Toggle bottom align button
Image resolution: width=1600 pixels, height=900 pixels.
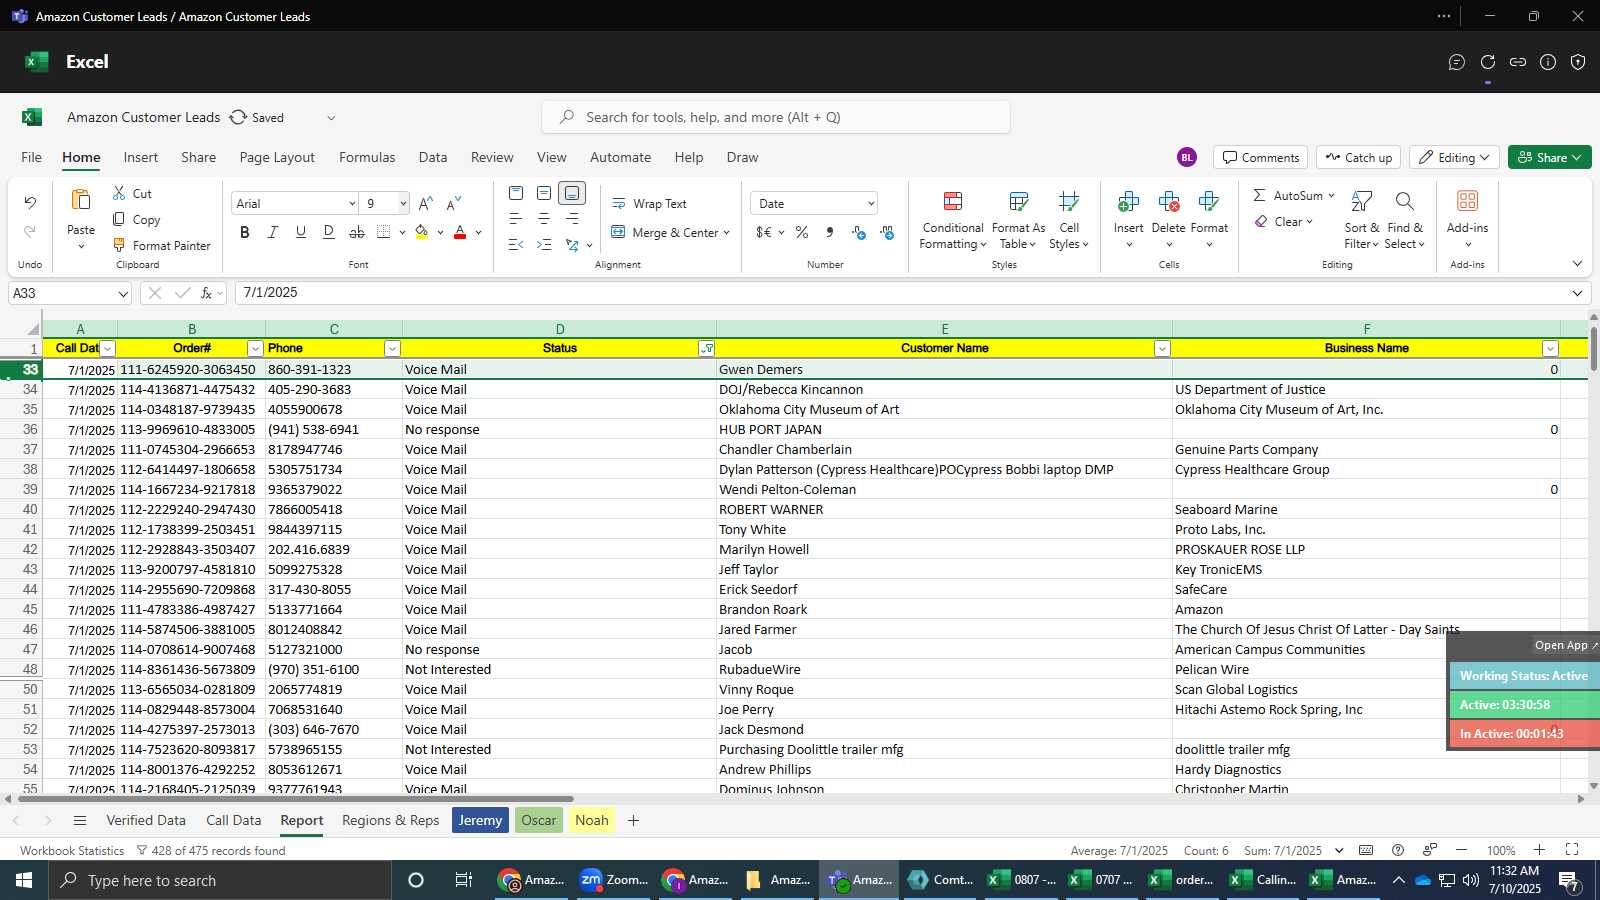coord(572,193)
